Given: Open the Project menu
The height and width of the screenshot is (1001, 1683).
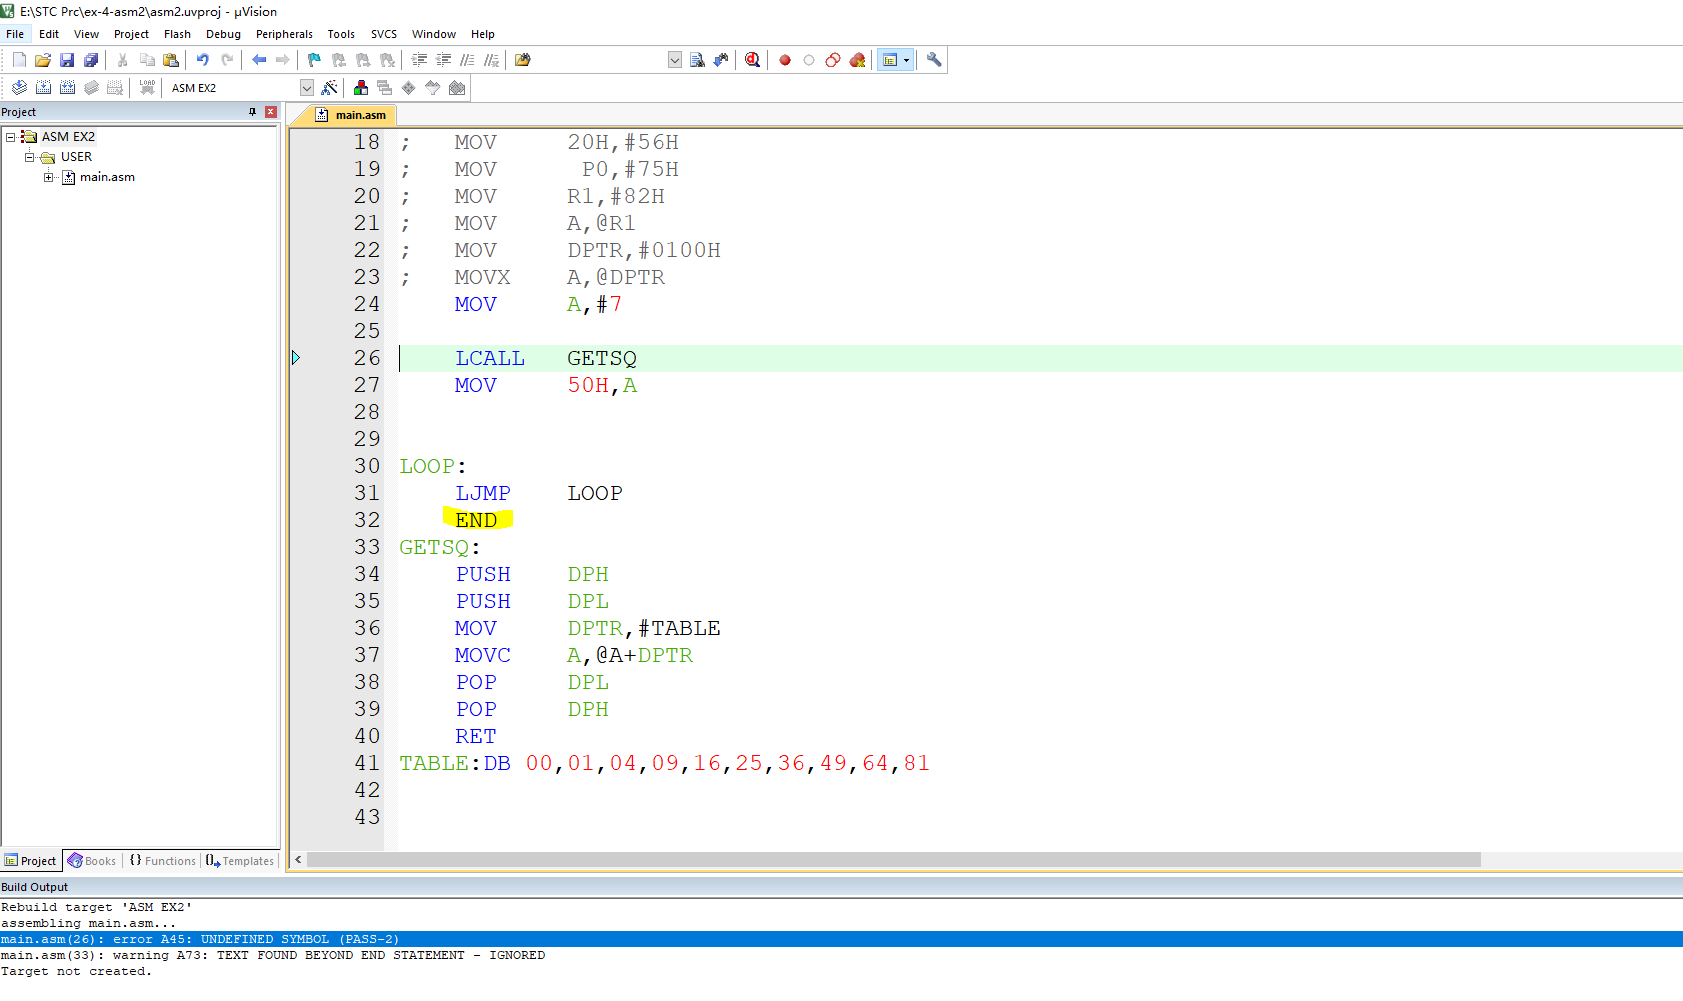Looking at the screenshot, I should (131, 34).
